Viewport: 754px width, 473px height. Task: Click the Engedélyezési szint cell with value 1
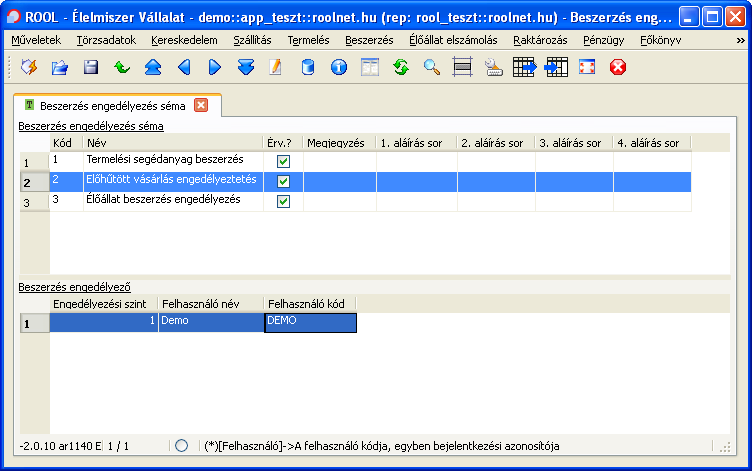104,323
